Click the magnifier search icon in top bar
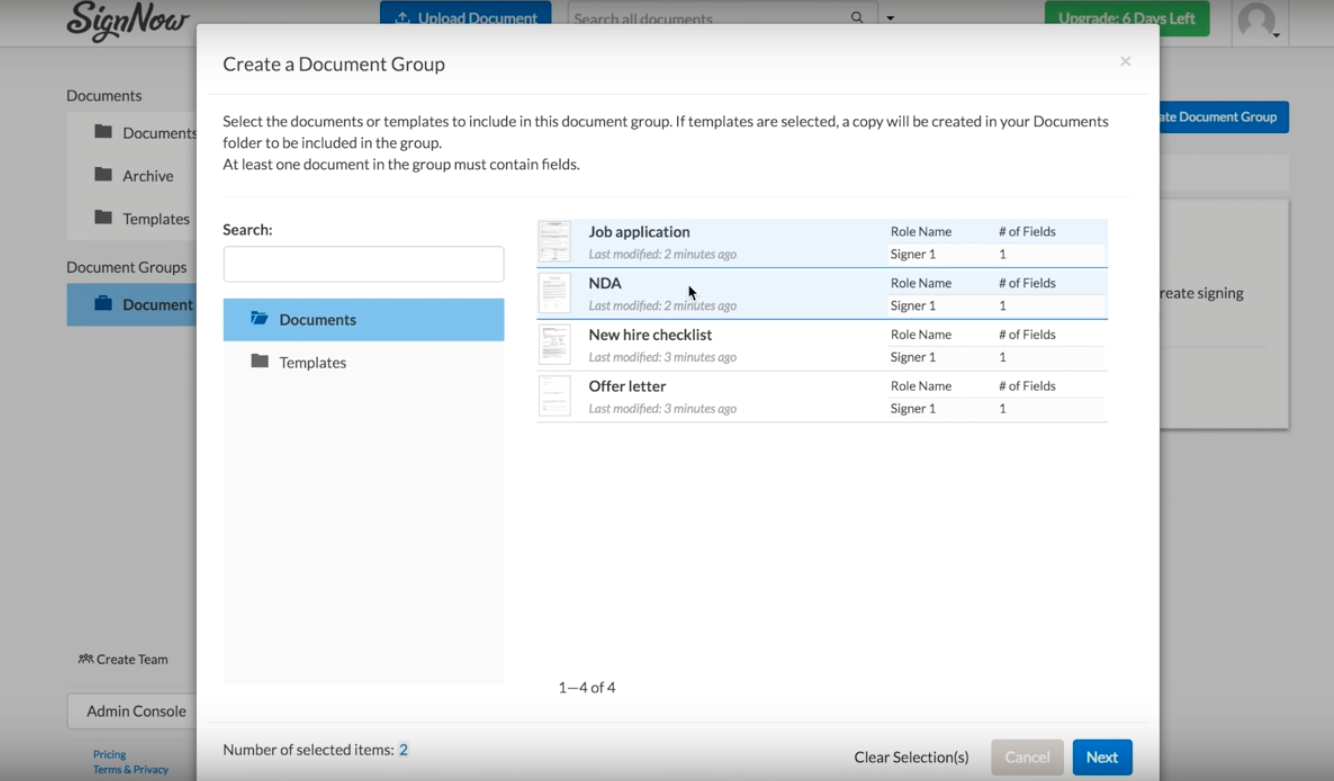Viewport: 1334px width, 781px height. pos(857,18)
